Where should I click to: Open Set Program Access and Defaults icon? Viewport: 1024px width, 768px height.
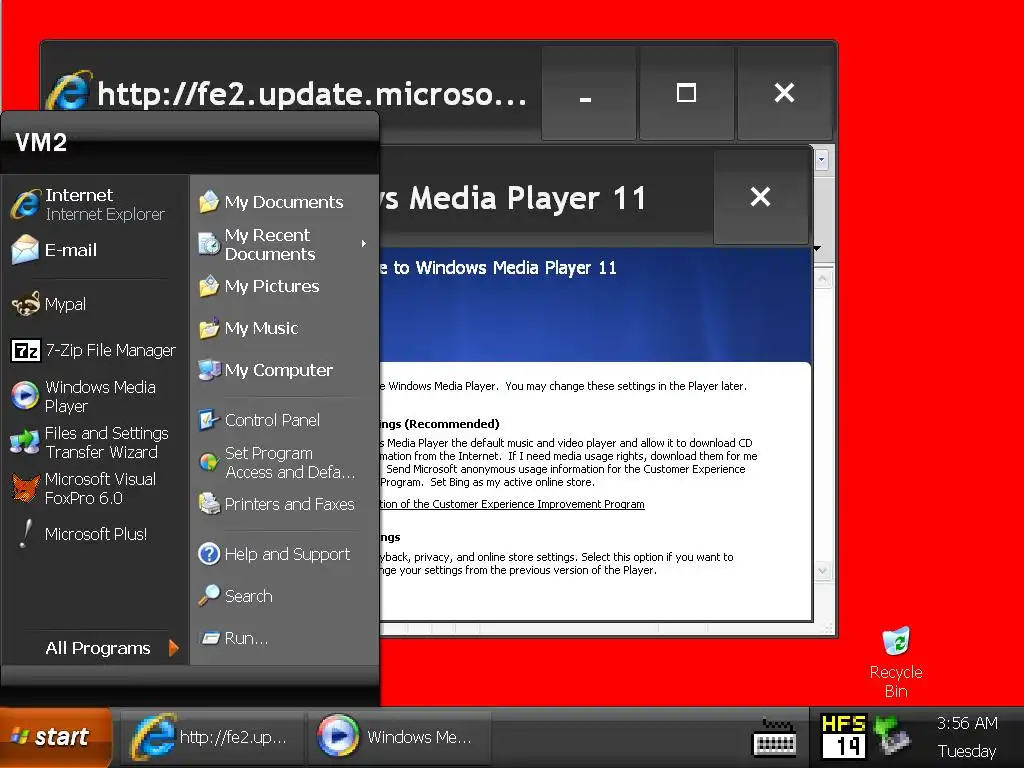(x=209, y=462)
